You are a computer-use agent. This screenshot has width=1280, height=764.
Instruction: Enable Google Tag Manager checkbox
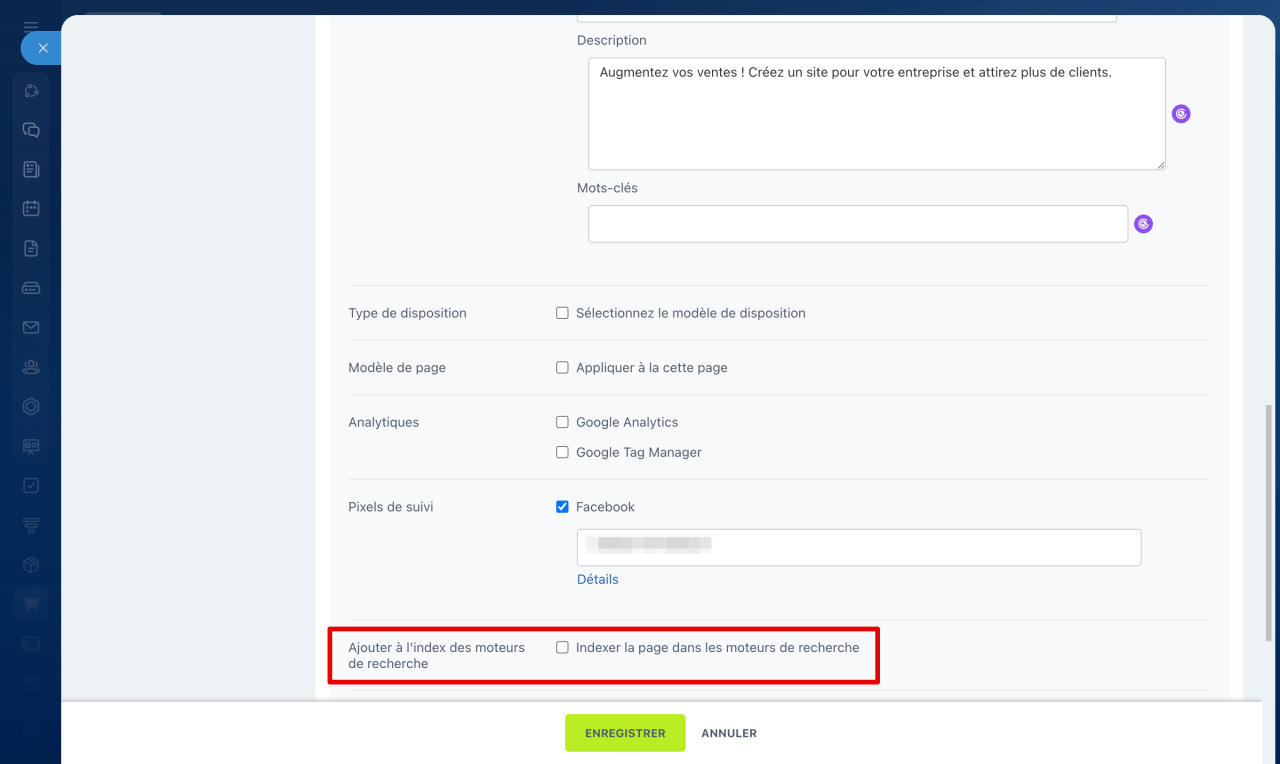(562, 453)
